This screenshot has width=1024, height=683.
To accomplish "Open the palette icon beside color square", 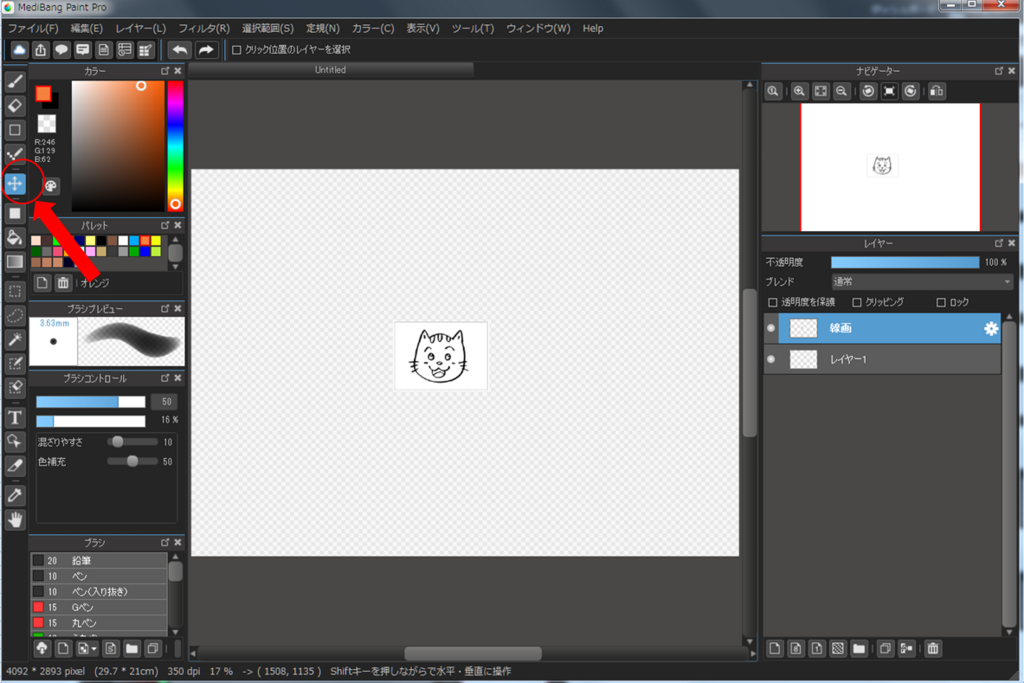I will [x=51, y=186].
